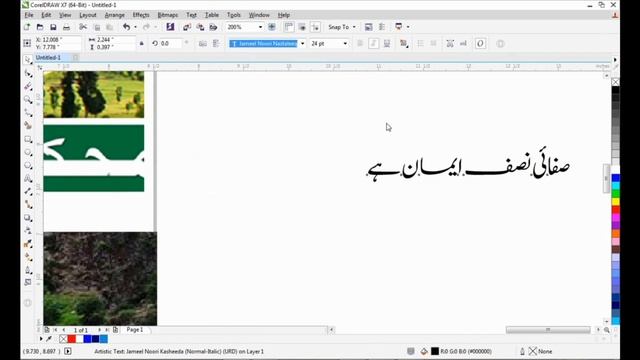Click the Publish to PDF icon
This screenshot has width=640, height=360.
tap(213, 27)
